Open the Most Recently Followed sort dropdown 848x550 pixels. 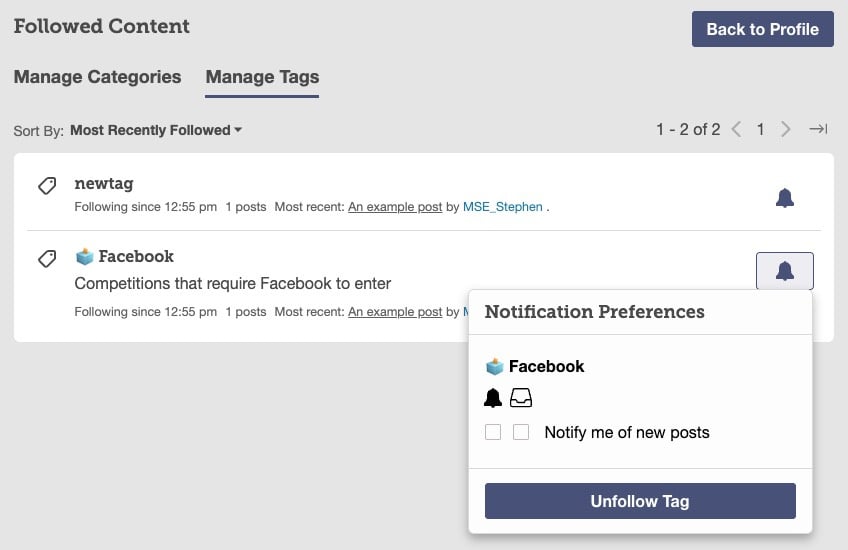pyautogui.click(x=156, y=130)
